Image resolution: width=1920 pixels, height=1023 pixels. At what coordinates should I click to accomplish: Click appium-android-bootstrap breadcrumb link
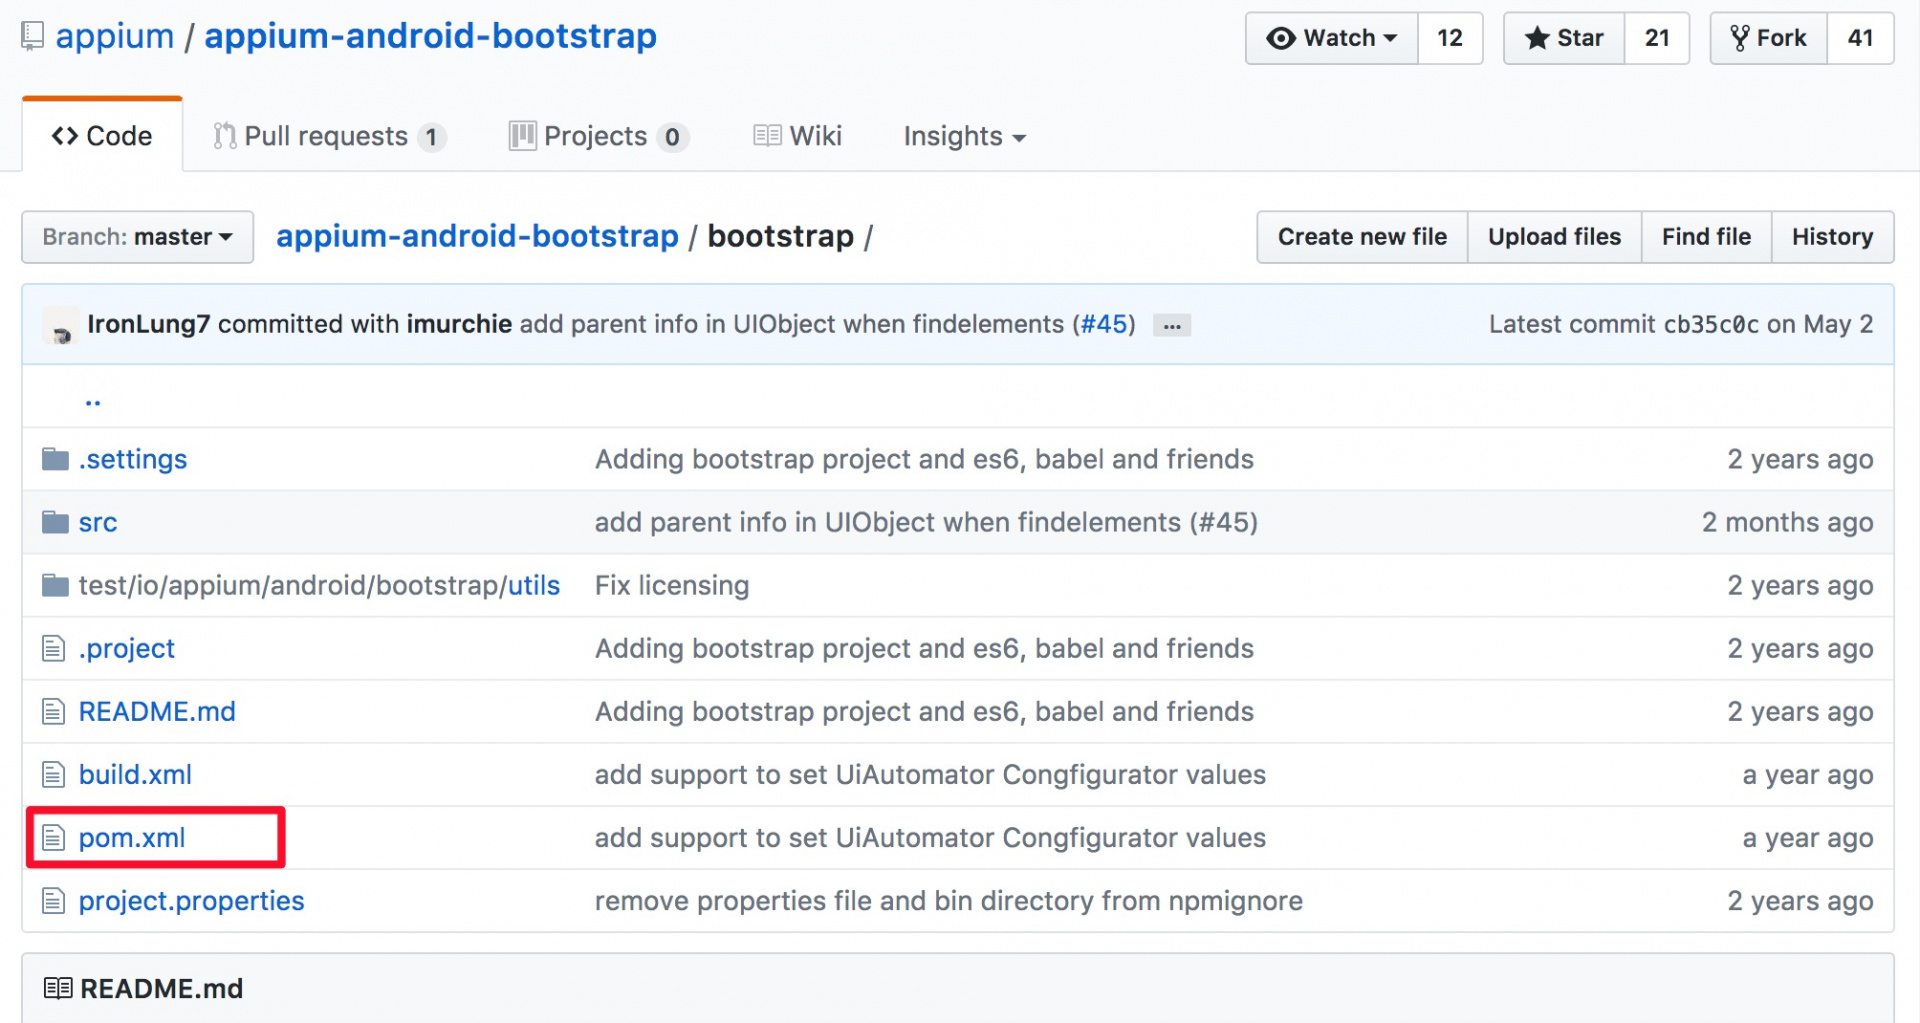477,236
